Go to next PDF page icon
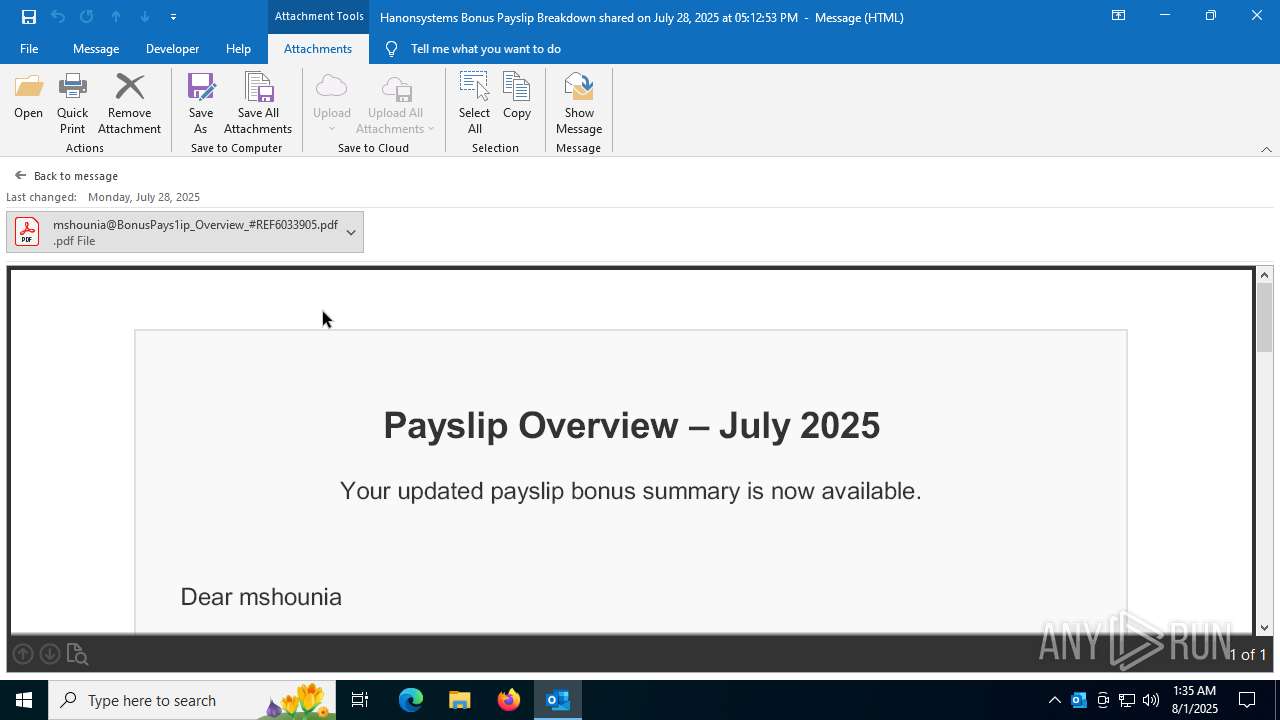 tap(49, 654)
